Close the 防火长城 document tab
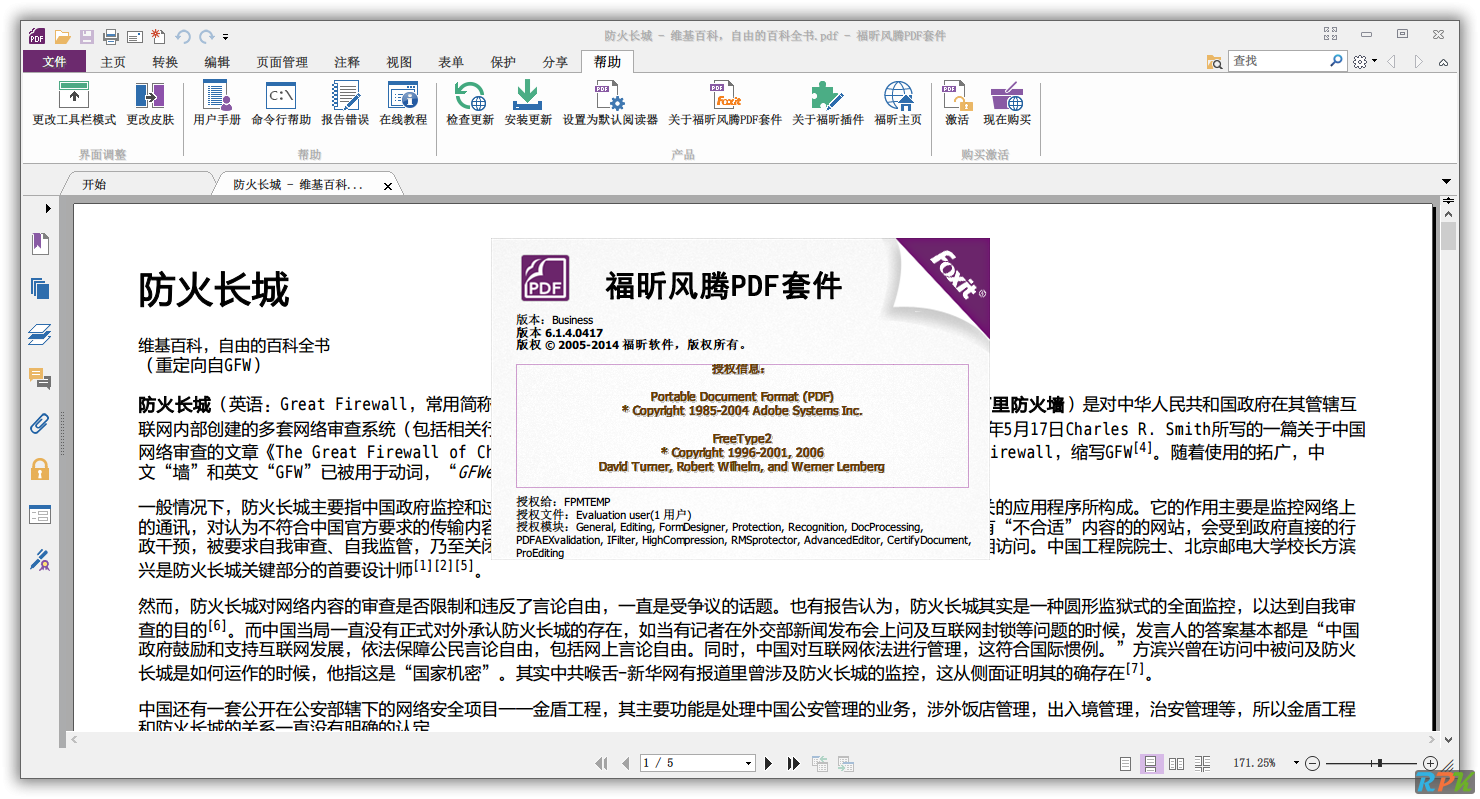 pyautogui.click(x=388, y=186)
